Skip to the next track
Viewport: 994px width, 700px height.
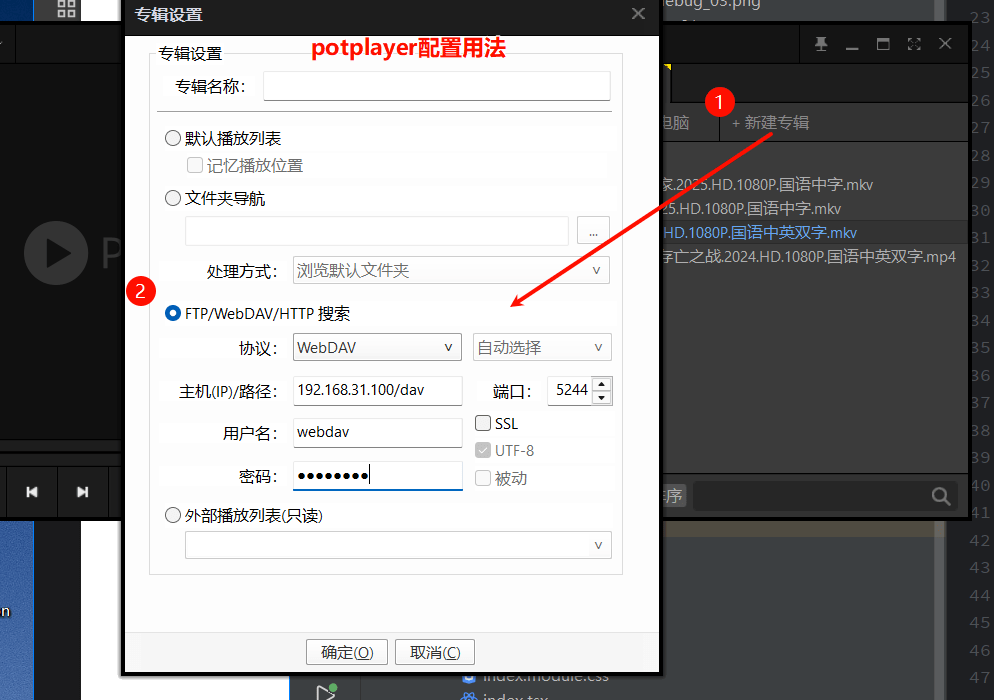82,492
